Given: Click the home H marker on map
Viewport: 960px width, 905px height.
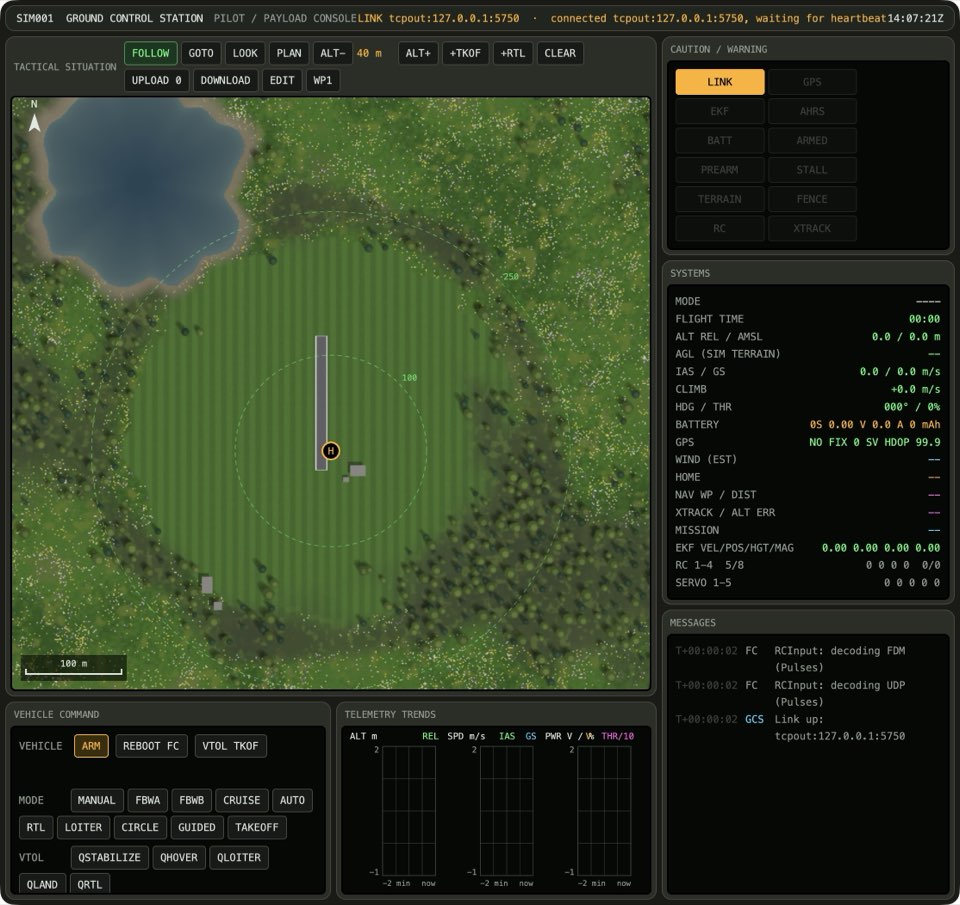Looking at the screenshot, I should (331, 451).
